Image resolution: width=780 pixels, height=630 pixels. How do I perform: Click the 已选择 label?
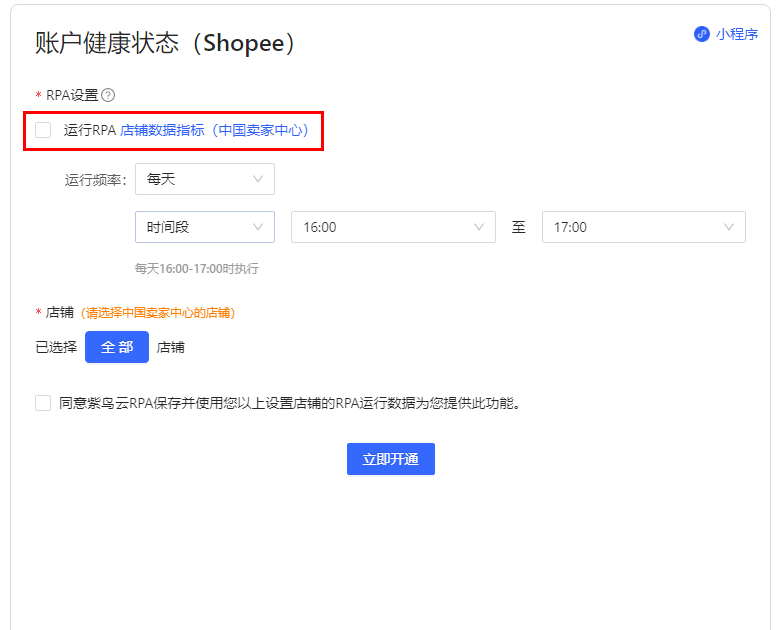(56, 347)
